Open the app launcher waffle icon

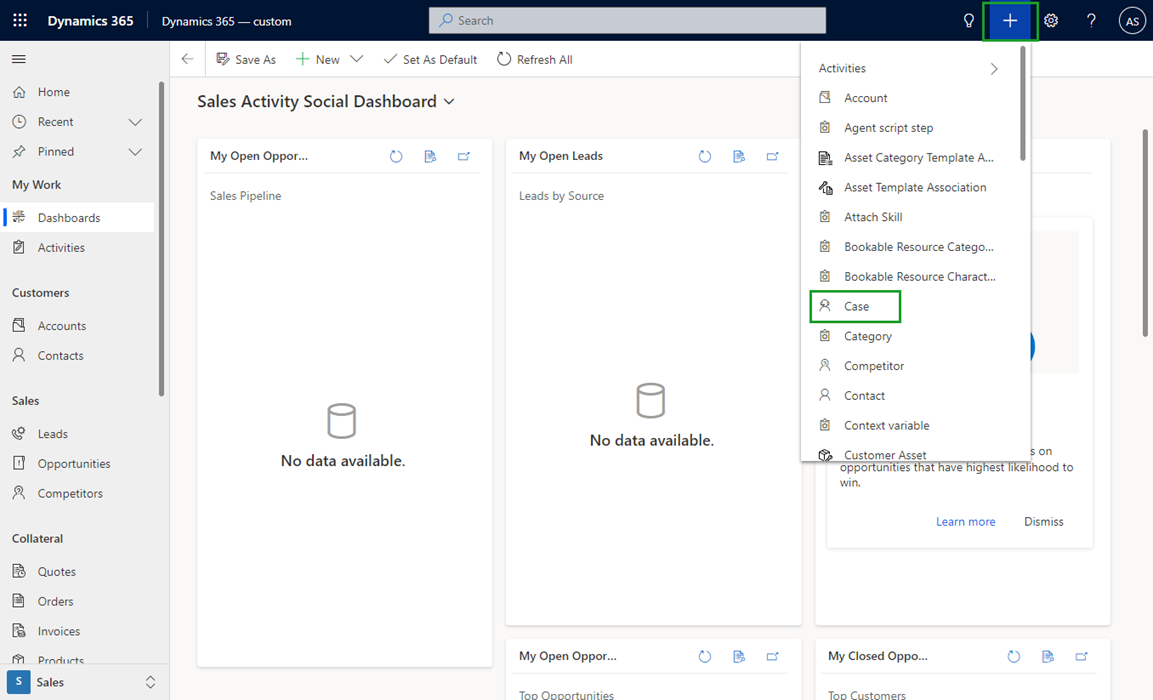(19, 20)
